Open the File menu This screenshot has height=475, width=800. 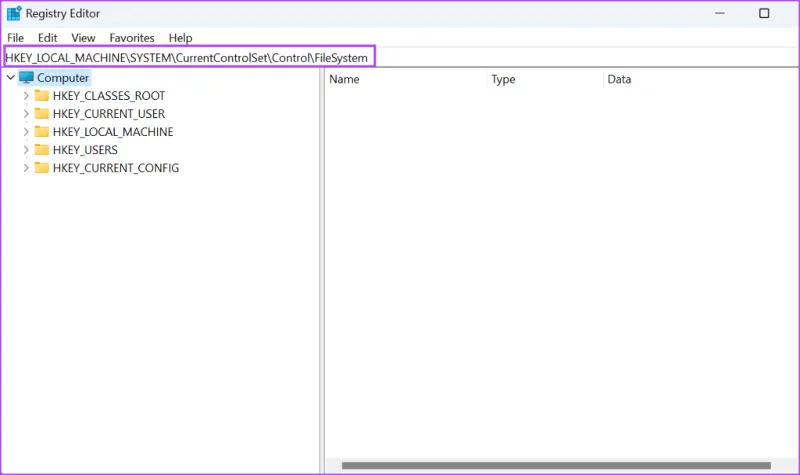pyautogui.click(x=15, y=38)
